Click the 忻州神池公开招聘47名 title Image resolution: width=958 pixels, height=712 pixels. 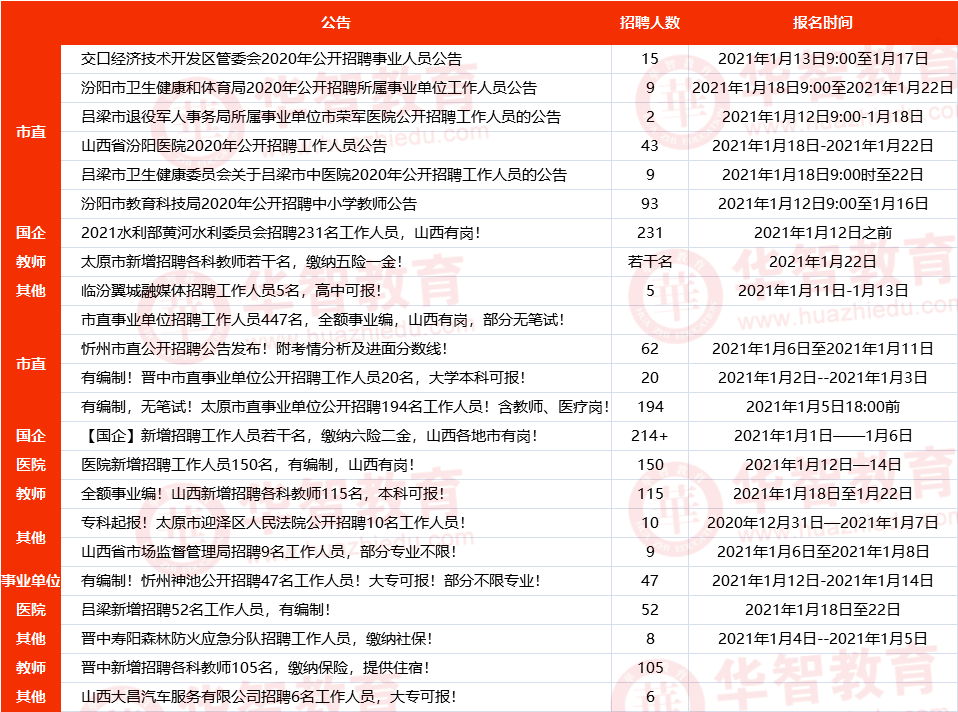(x=310, y=581)
